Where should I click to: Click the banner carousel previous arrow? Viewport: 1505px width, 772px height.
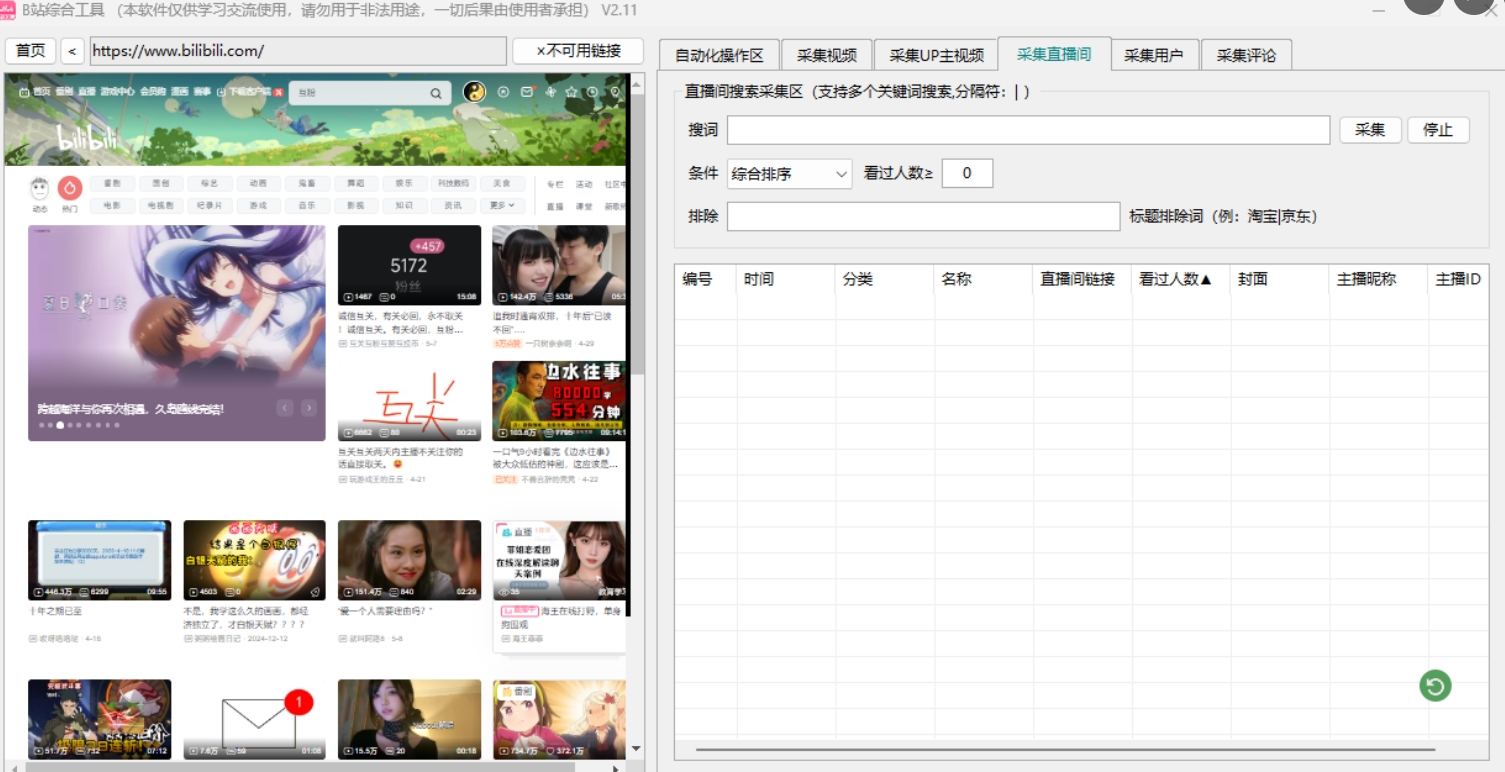click(x=285, y=408)
